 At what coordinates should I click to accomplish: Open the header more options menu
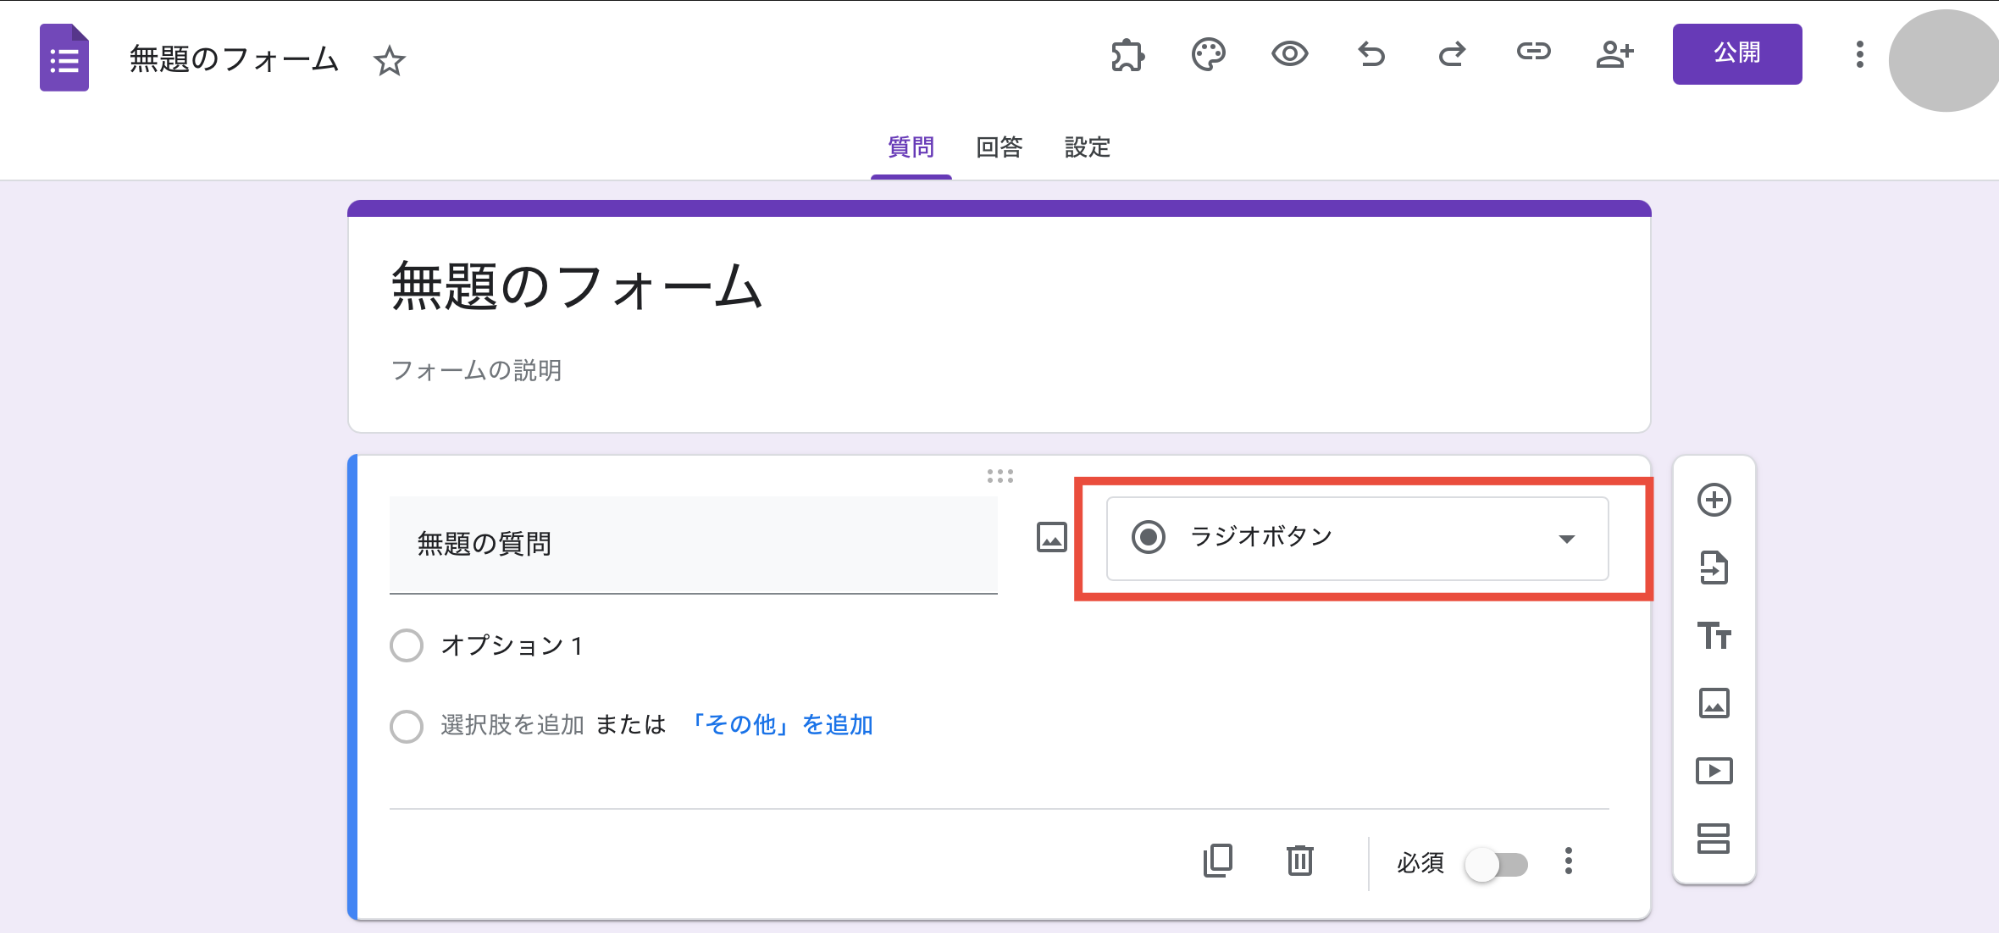1859,54
